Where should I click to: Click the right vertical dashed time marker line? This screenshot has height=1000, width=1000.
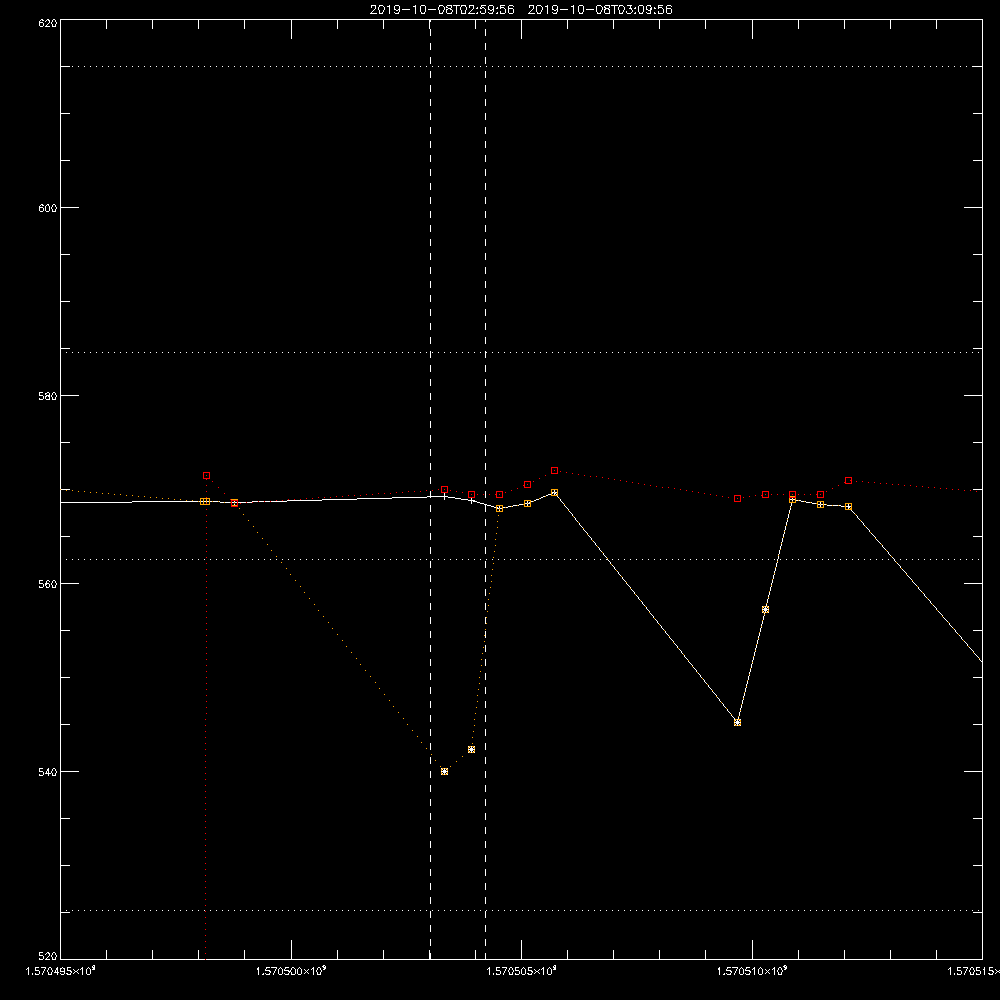coord(486,489)
